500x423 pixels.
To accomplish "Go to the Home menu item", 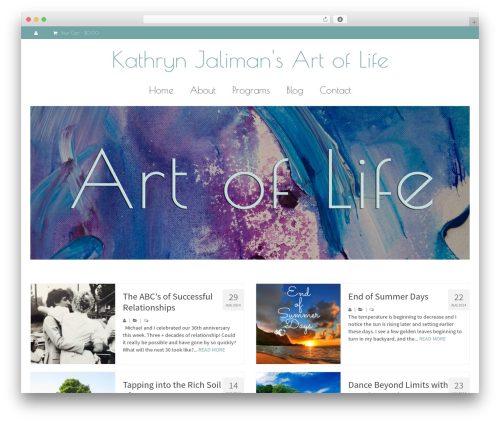I will [x=161, y=90].
